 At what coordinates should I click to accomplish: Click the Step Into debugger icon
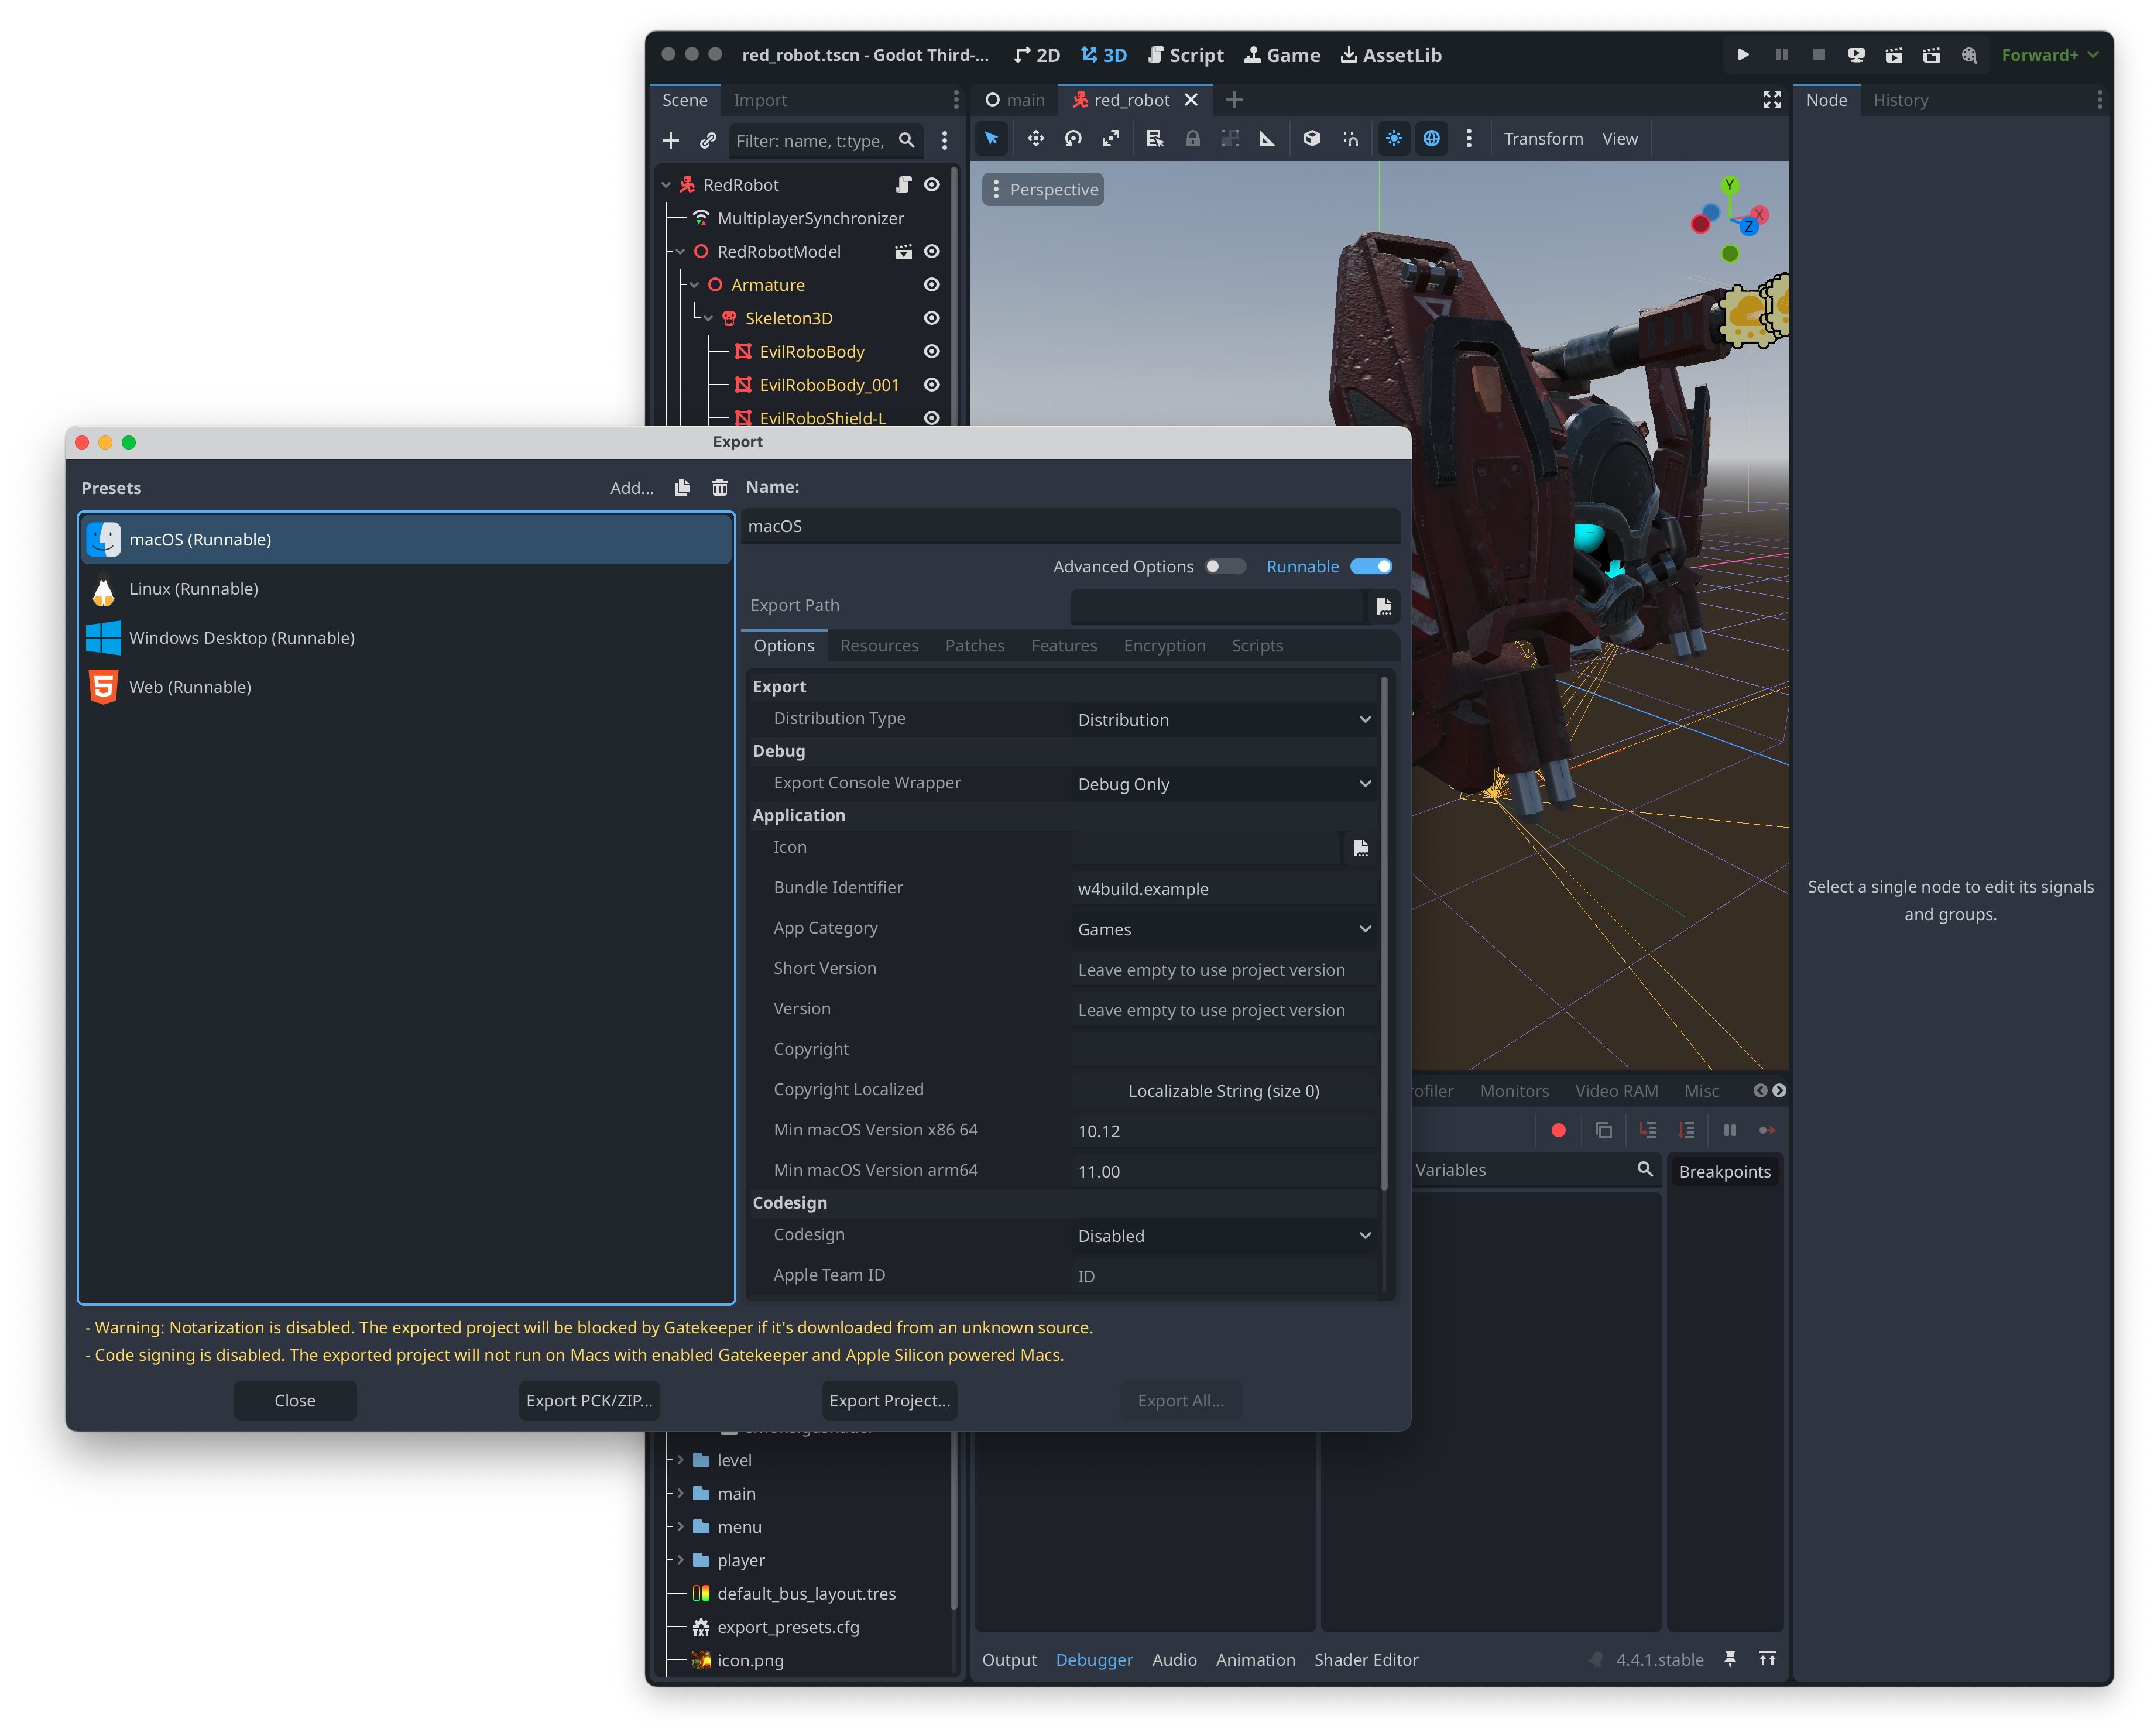pyautogui.click(x=1648, y=1130)
